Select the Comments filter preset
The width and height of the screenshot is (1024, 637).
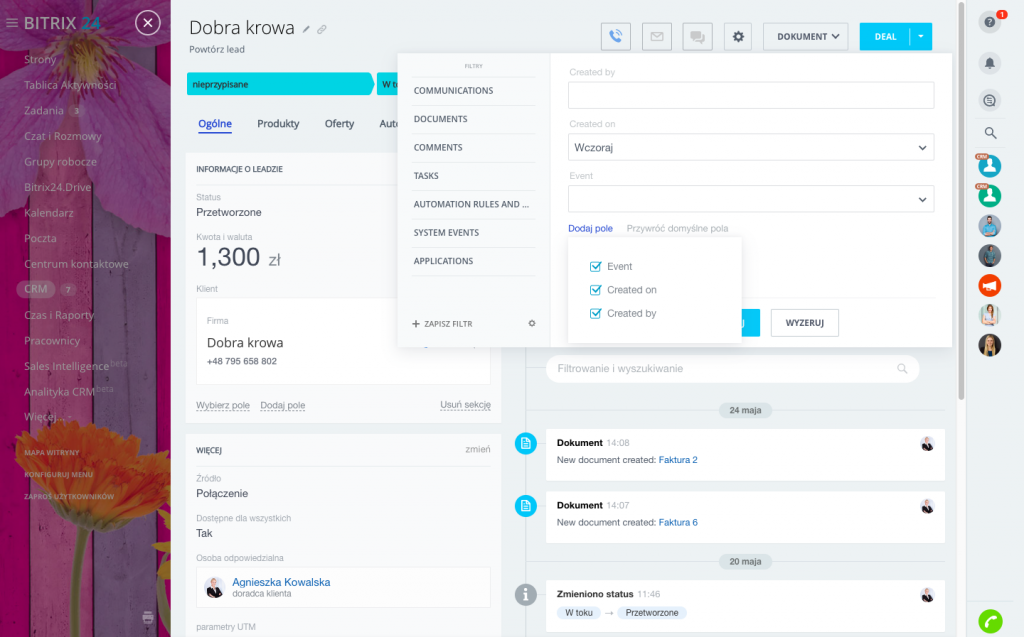click(x=438, y=147)
